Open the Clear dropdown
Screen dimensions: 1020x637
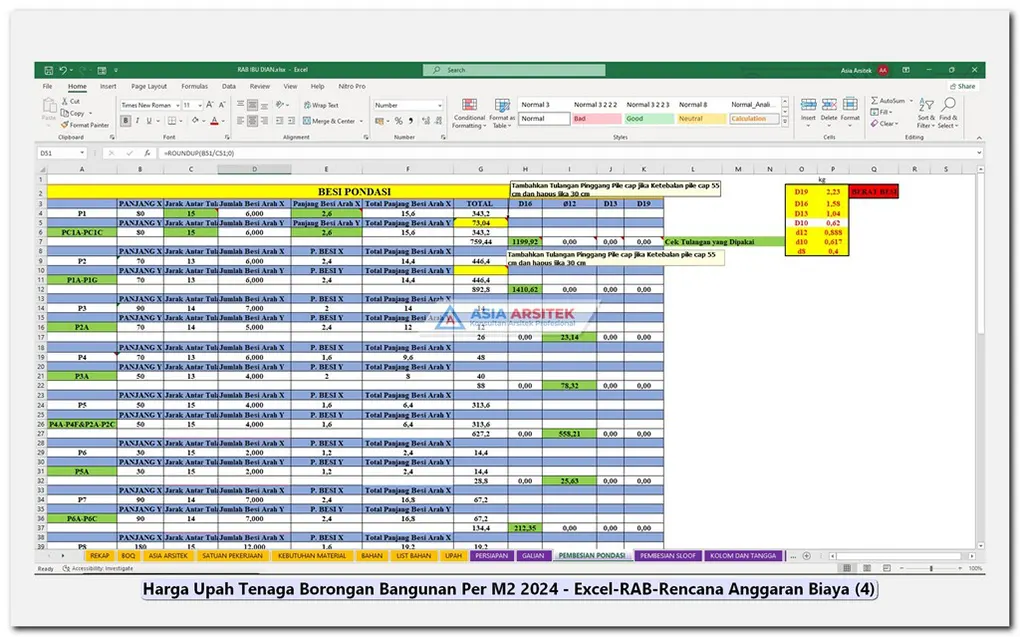[885, 123]
